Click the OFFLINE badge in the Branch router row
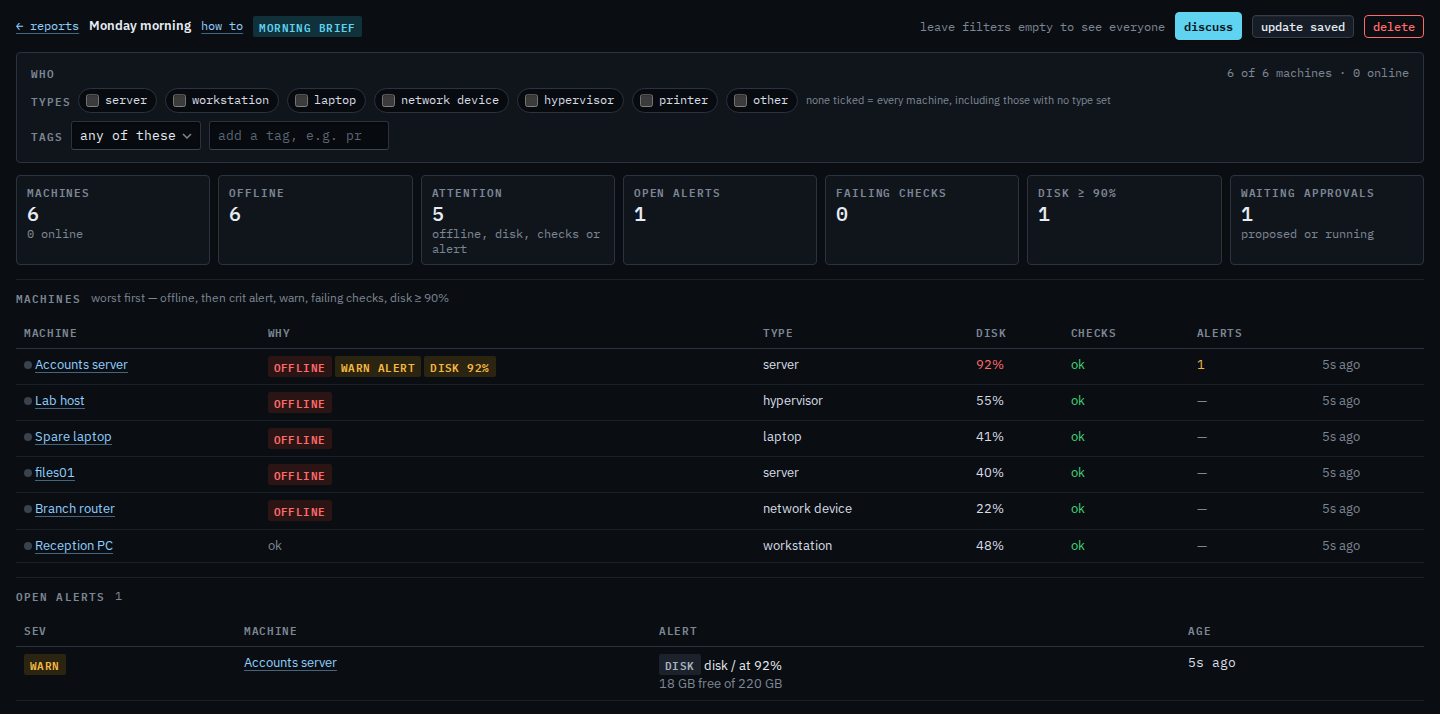Viewport: 1440px width, 714px height. (300, 512)
